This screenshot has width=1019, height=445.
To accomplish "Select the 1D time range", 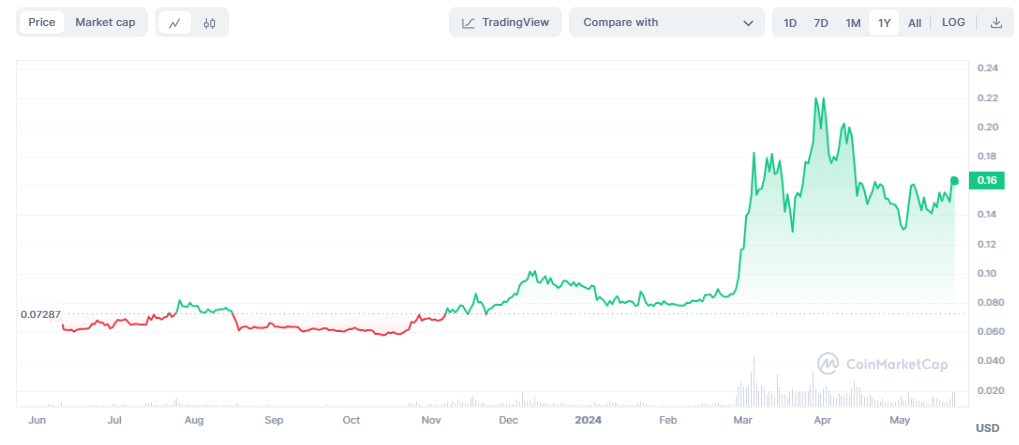I will [790, 22].
